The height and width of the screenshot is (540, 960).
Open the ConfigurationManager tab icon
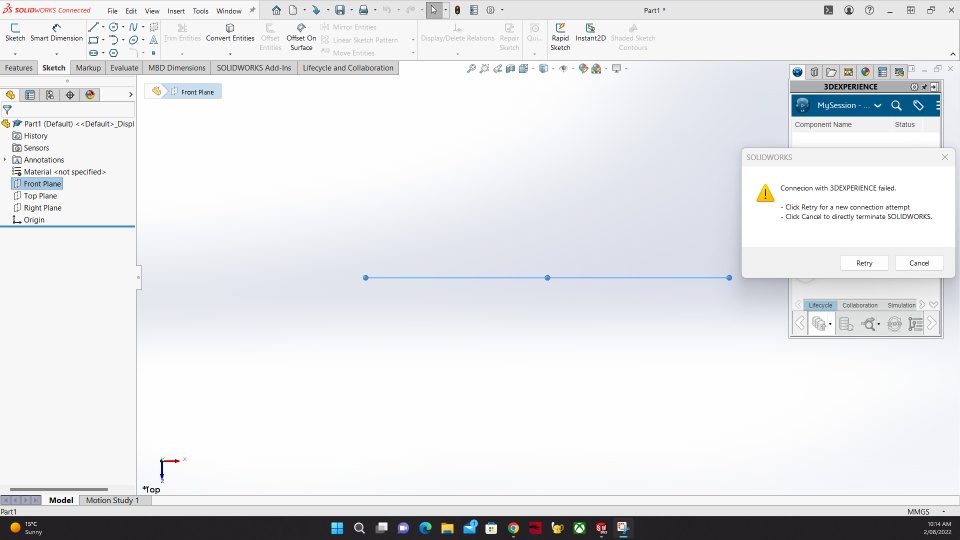50,95
